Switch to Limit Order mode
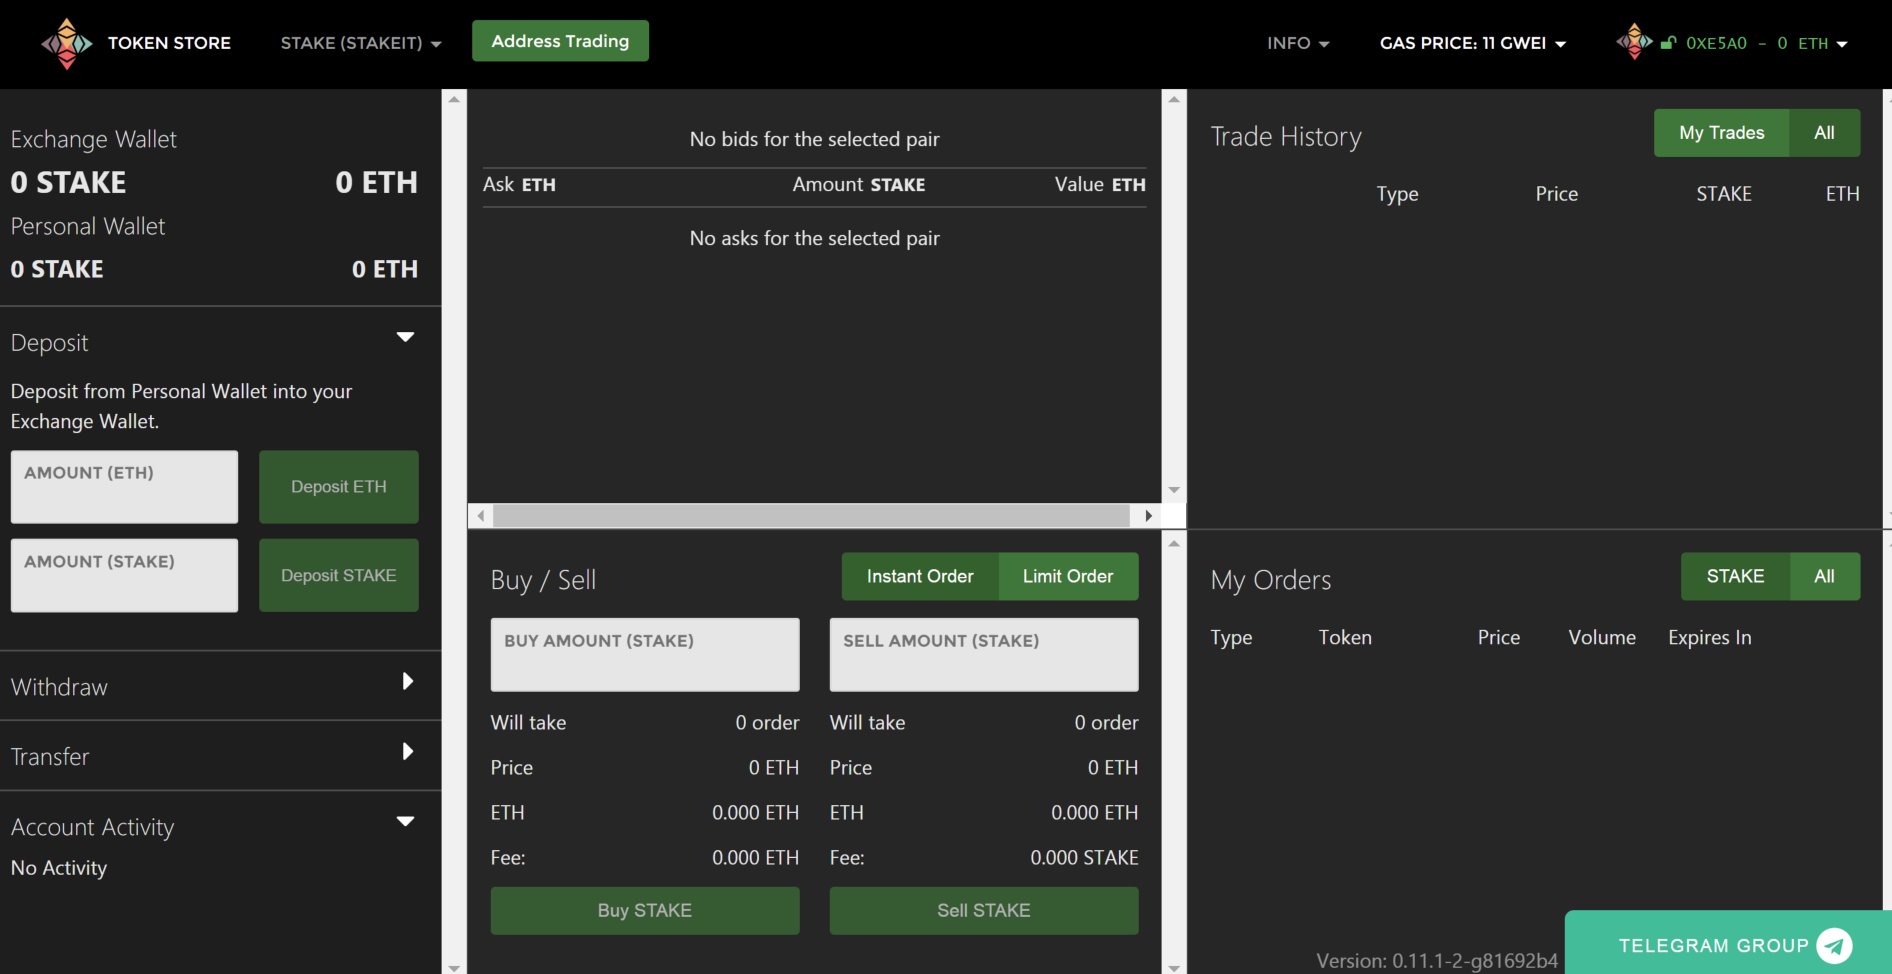 [1068, 576]
